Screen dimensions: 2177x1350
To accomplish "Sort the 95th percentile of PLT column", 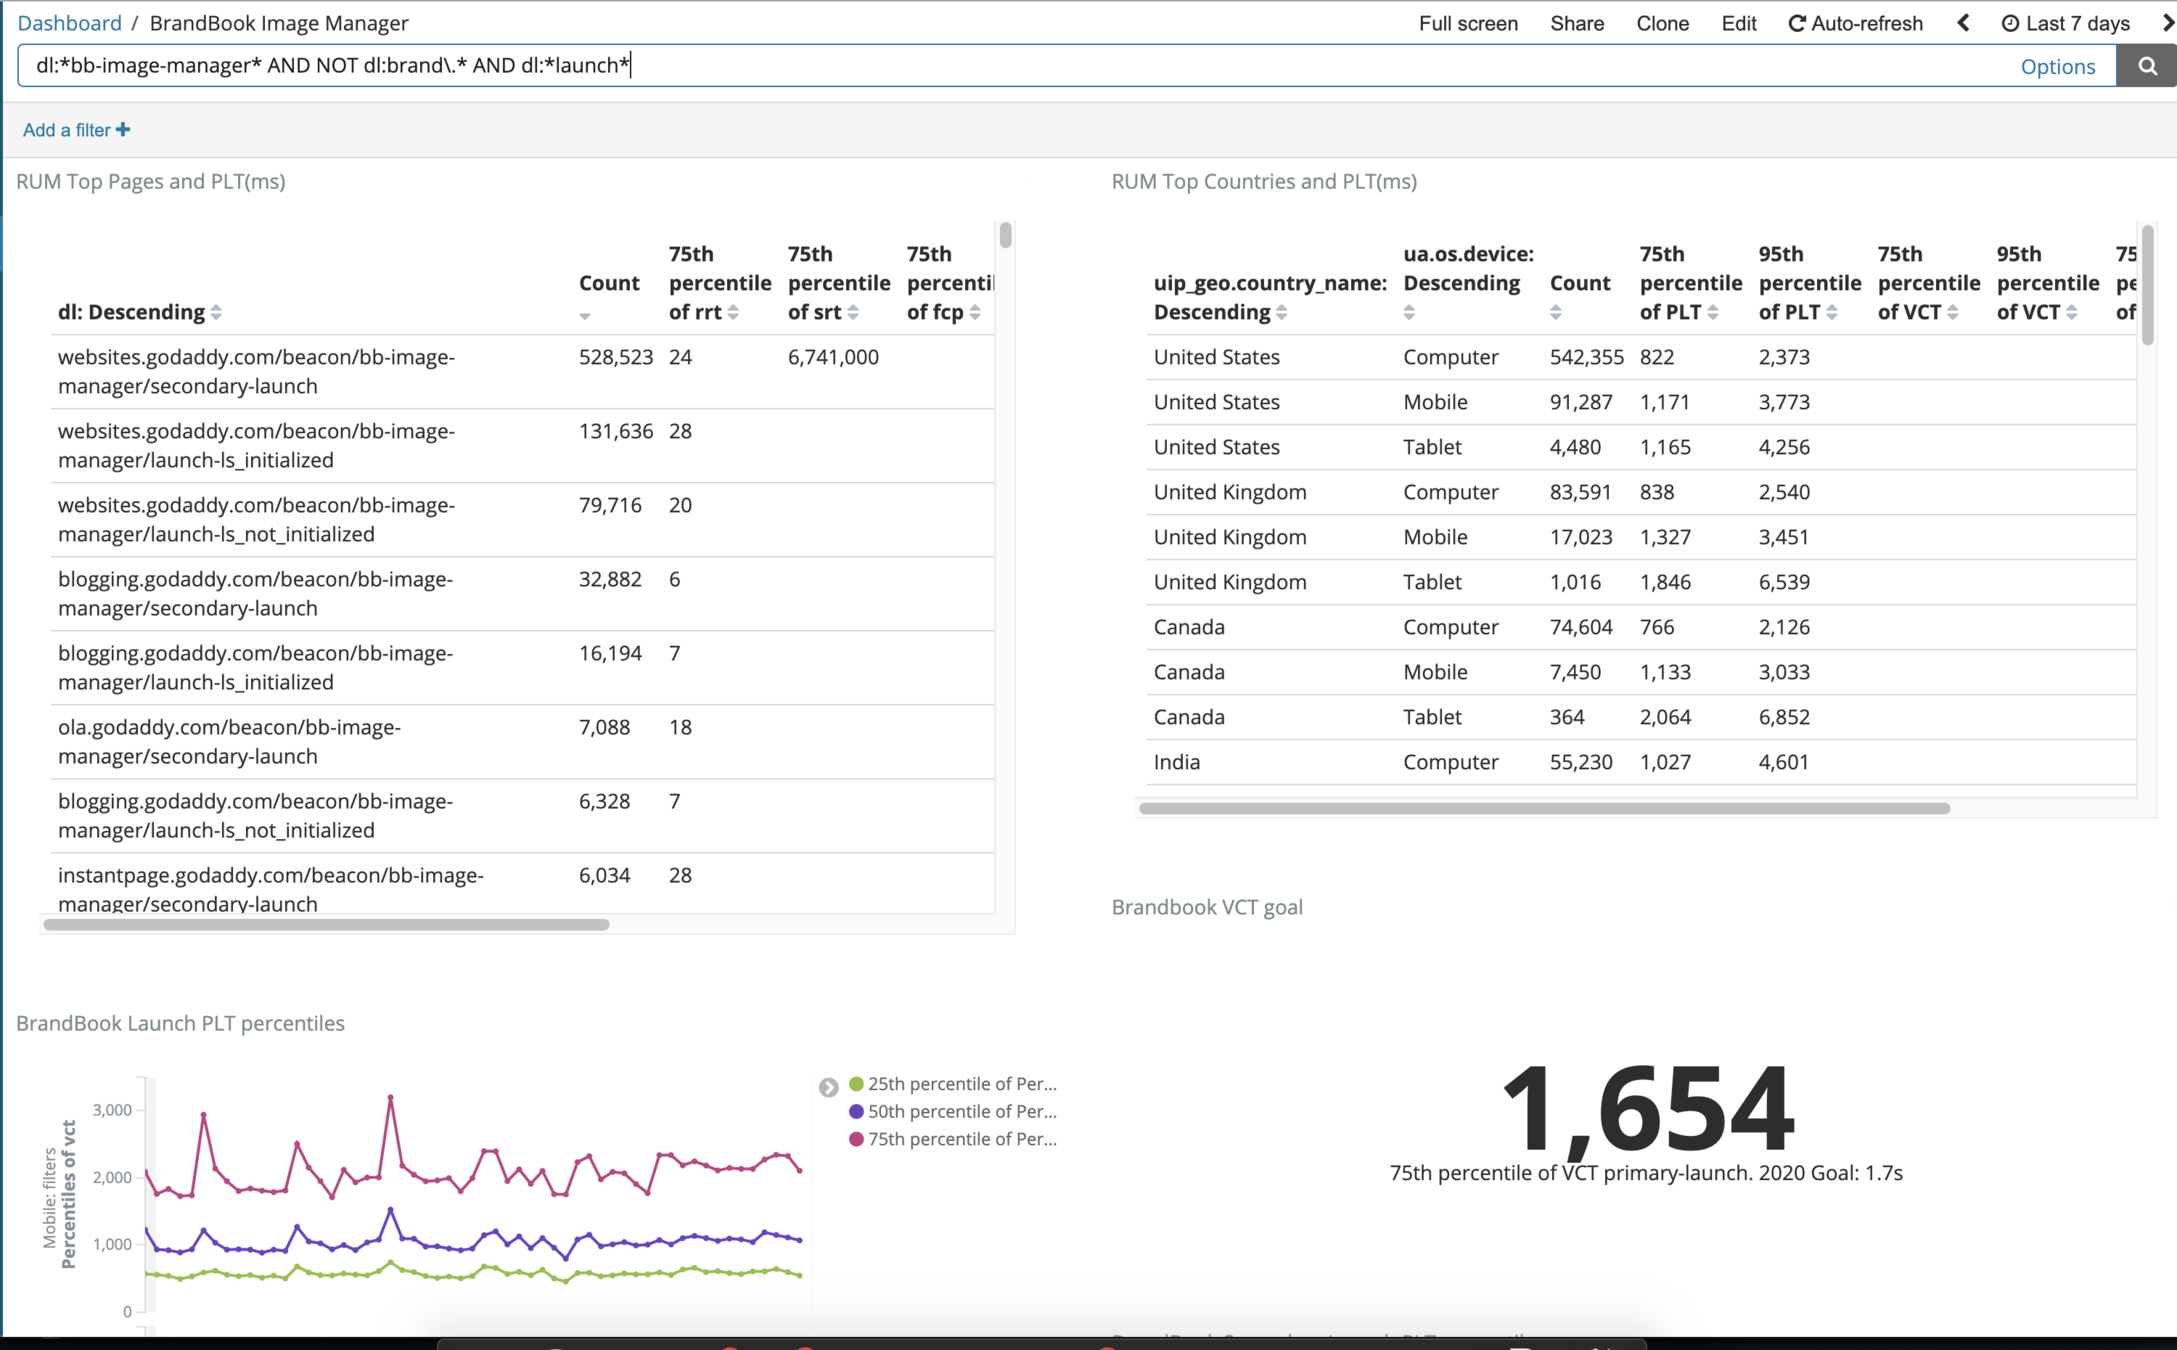I will coord(1832,312).
